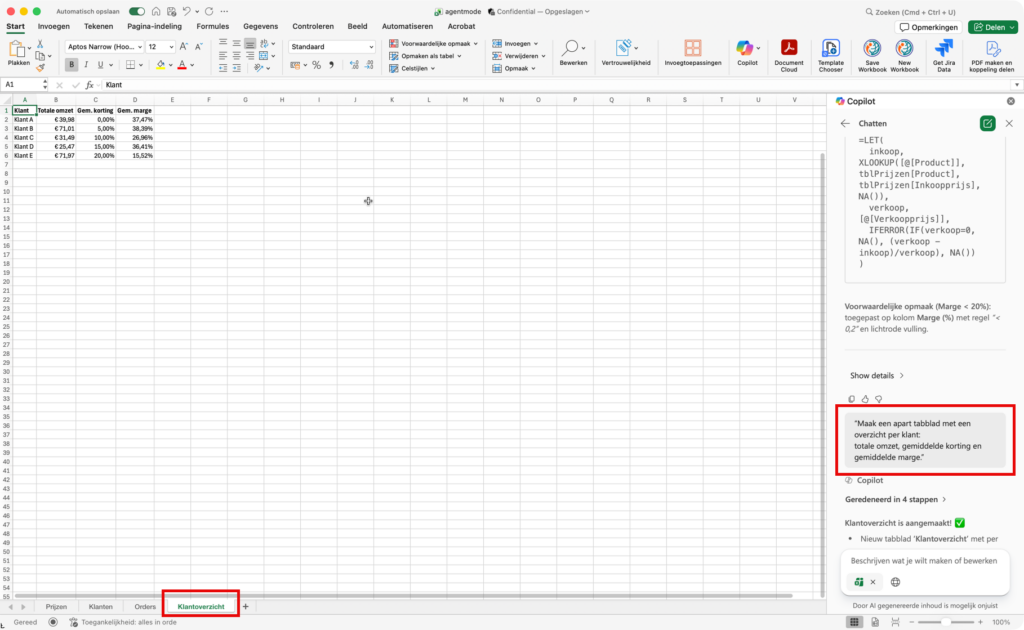This screenshot has width=1024, height=630.
Task: Open the Formules ribbon tab
Action: tap(212, 26)
